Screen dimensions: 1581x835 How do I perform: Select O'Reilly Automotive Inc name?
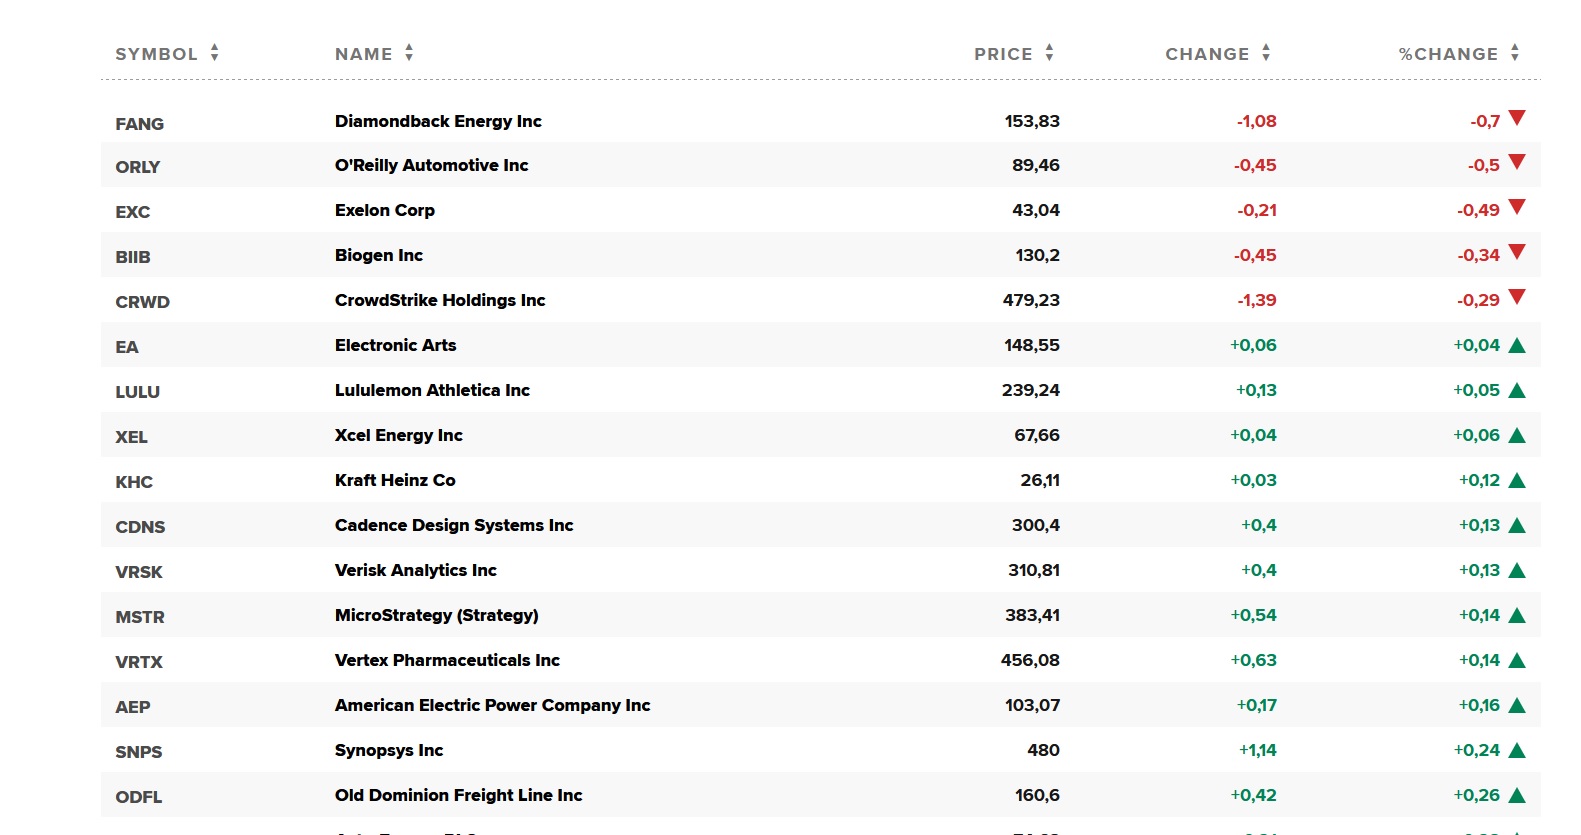(432, 165)
